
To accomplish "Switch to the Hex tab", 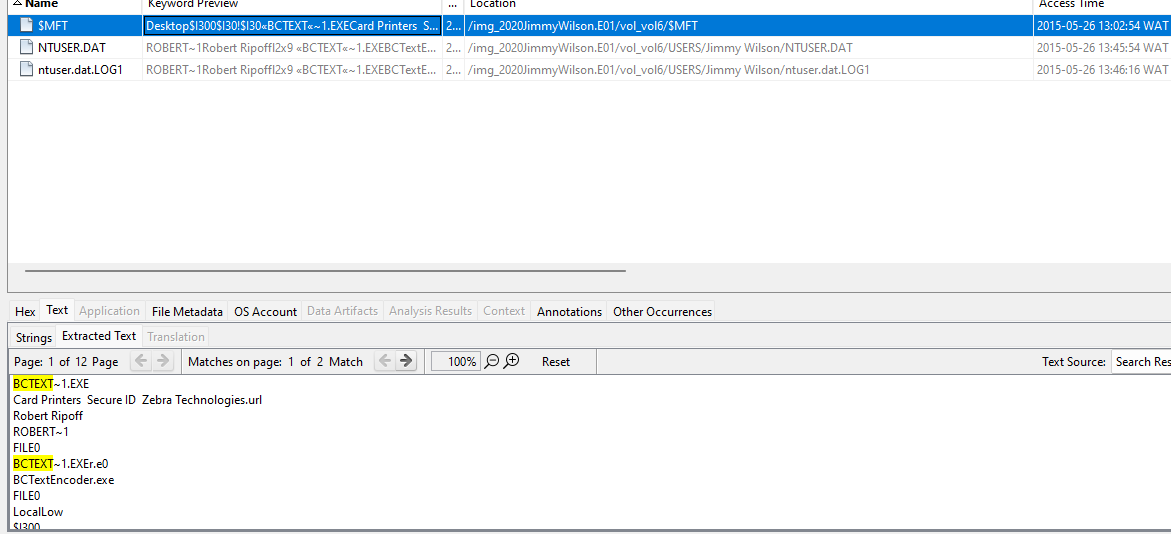I will pos(25,311).
